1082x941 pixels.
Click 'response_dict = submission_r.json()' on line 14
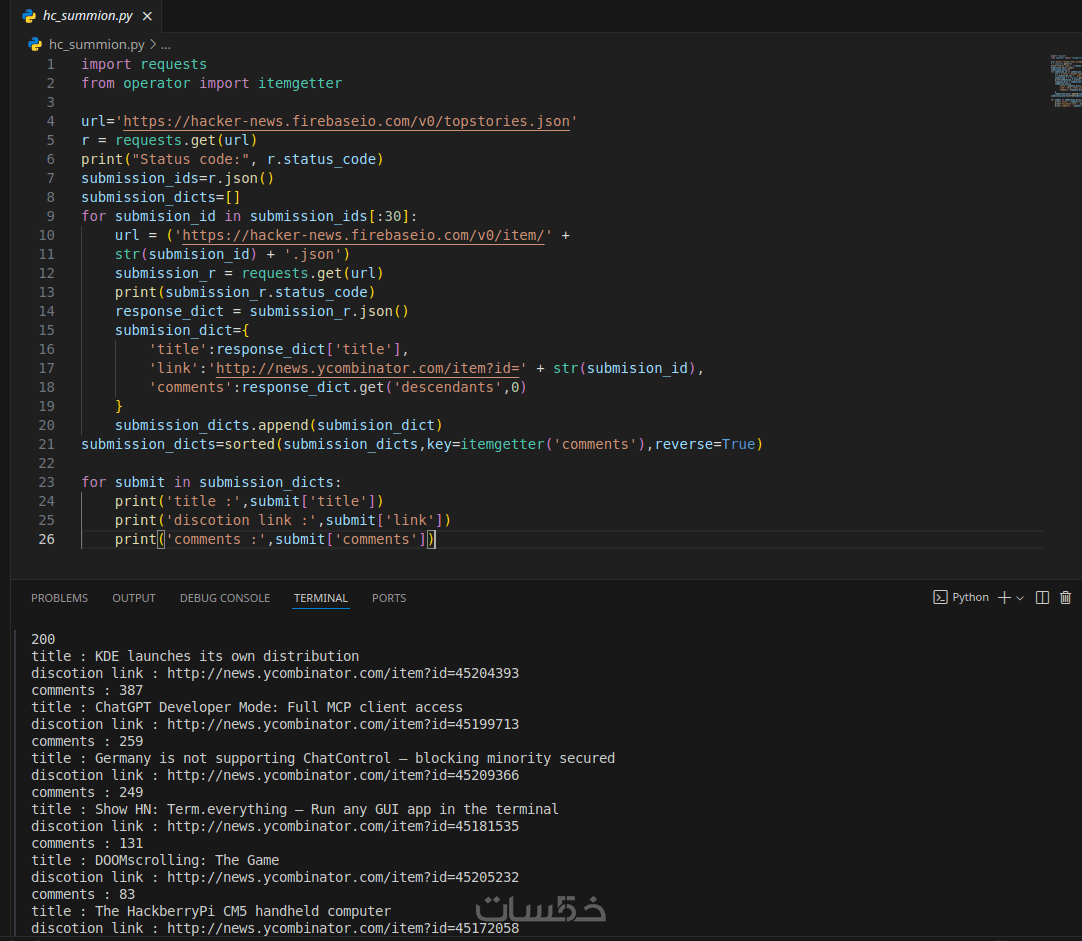(x=262, y=312)
